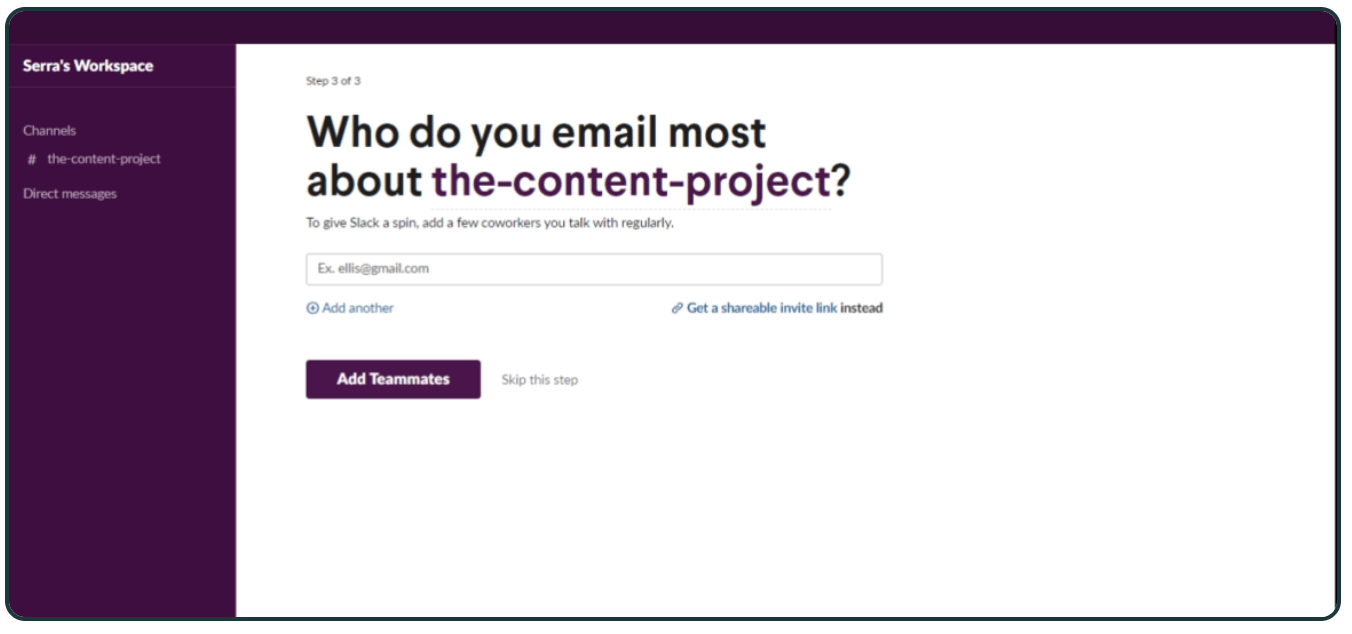Image resolution: width=1352 pixels, height=634 pixels.
Task: Open the-content-project channel in the sidebar
Action: (x=104, y=159)
